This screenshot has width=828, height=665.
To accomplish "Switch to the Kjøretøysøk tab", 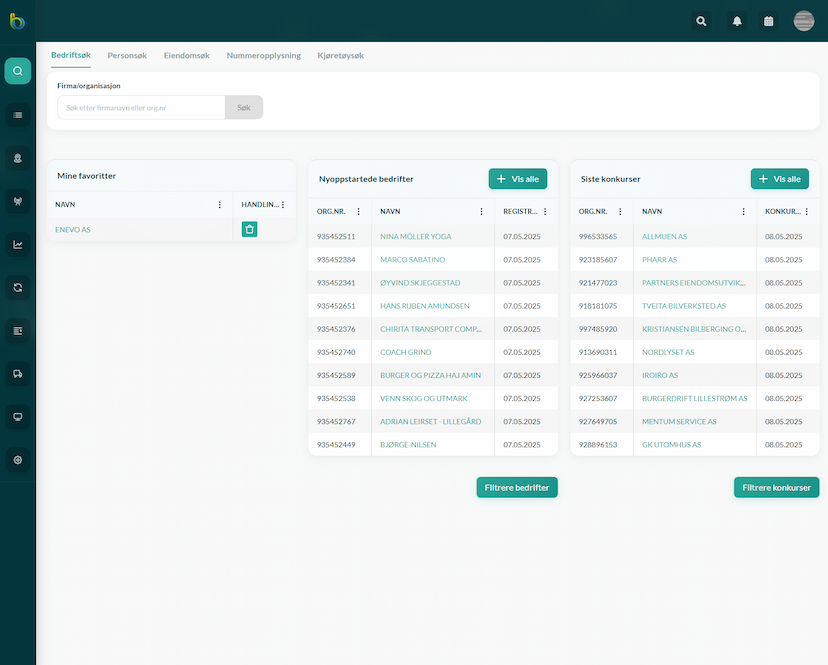I will point(341,55).
